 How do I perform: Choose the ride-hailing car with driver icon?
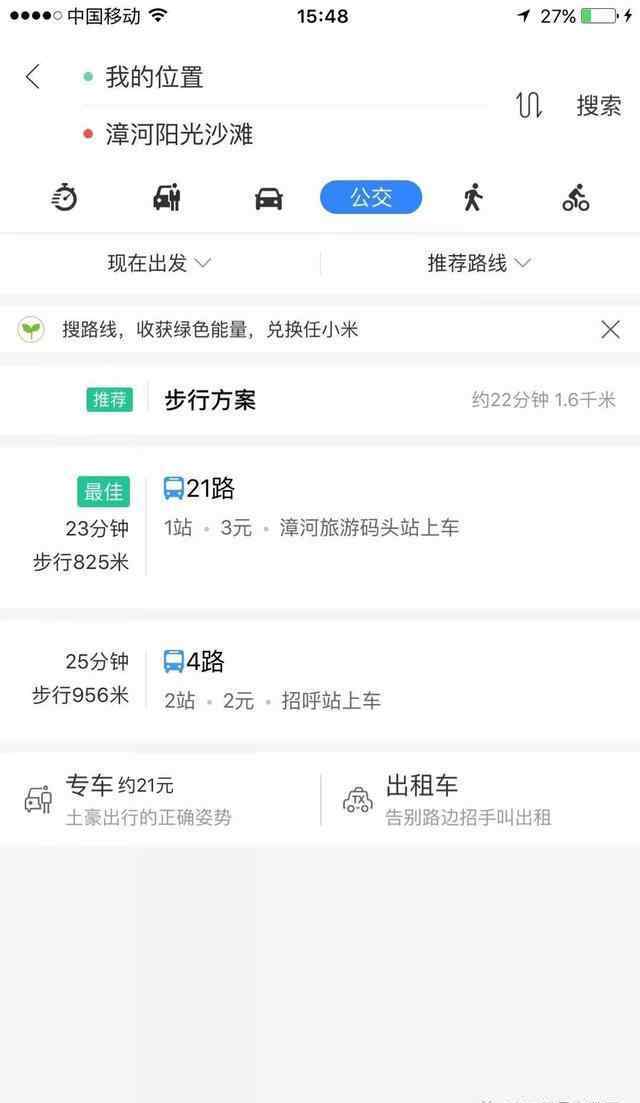(x=167, y=198)
